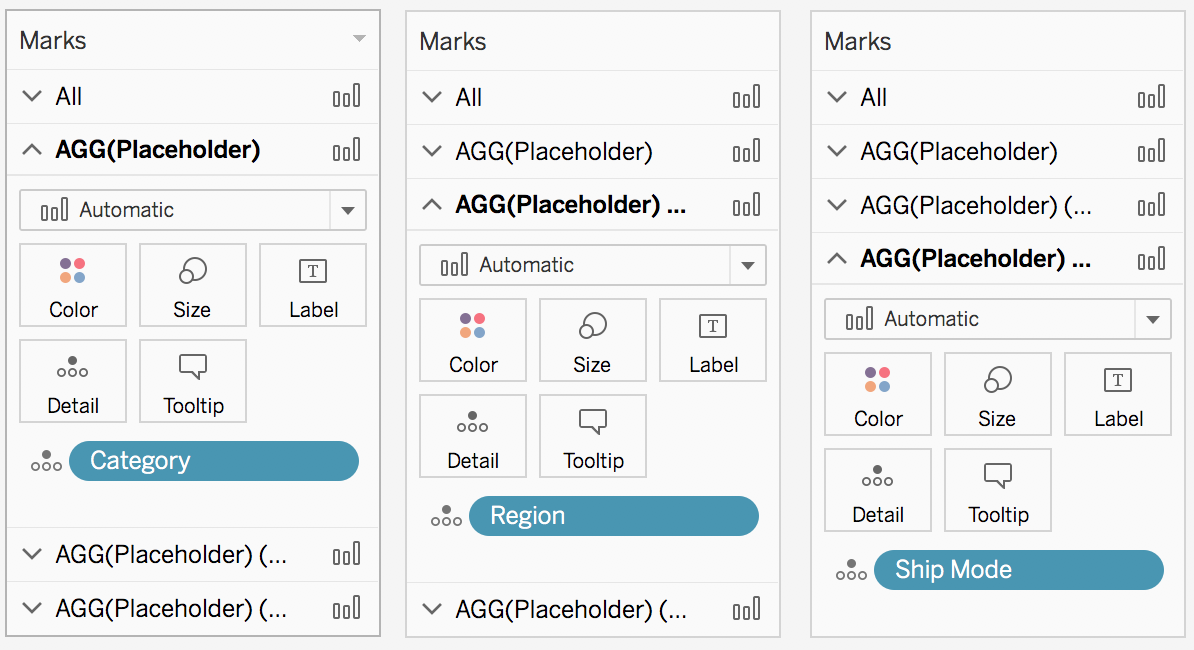The height and width of the screenshot is (650, 1194).
Task: Open the Color shelf in the first Marks card
Action: click(x=72, y=284)
